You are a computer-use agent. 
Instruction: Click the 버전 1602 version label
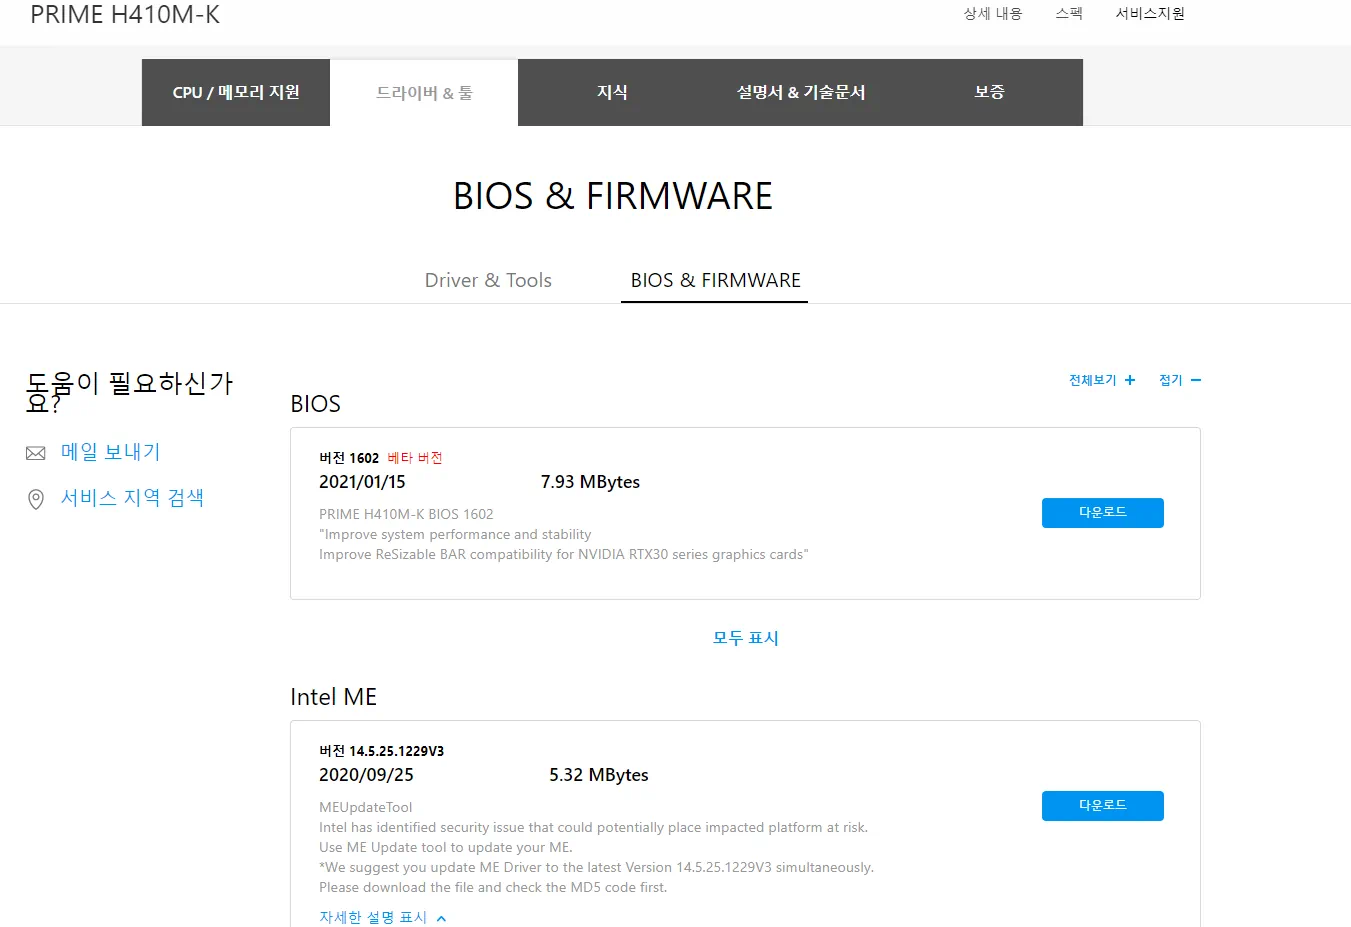349,458
